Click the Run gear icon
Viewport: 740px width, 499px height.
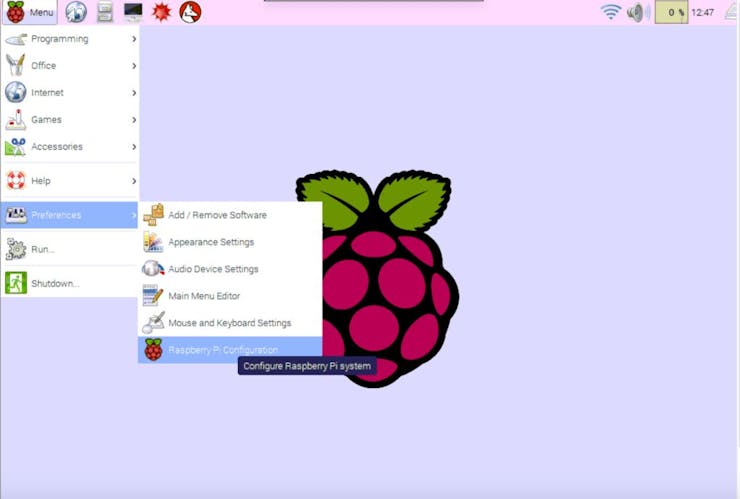[x=16, y=249]
